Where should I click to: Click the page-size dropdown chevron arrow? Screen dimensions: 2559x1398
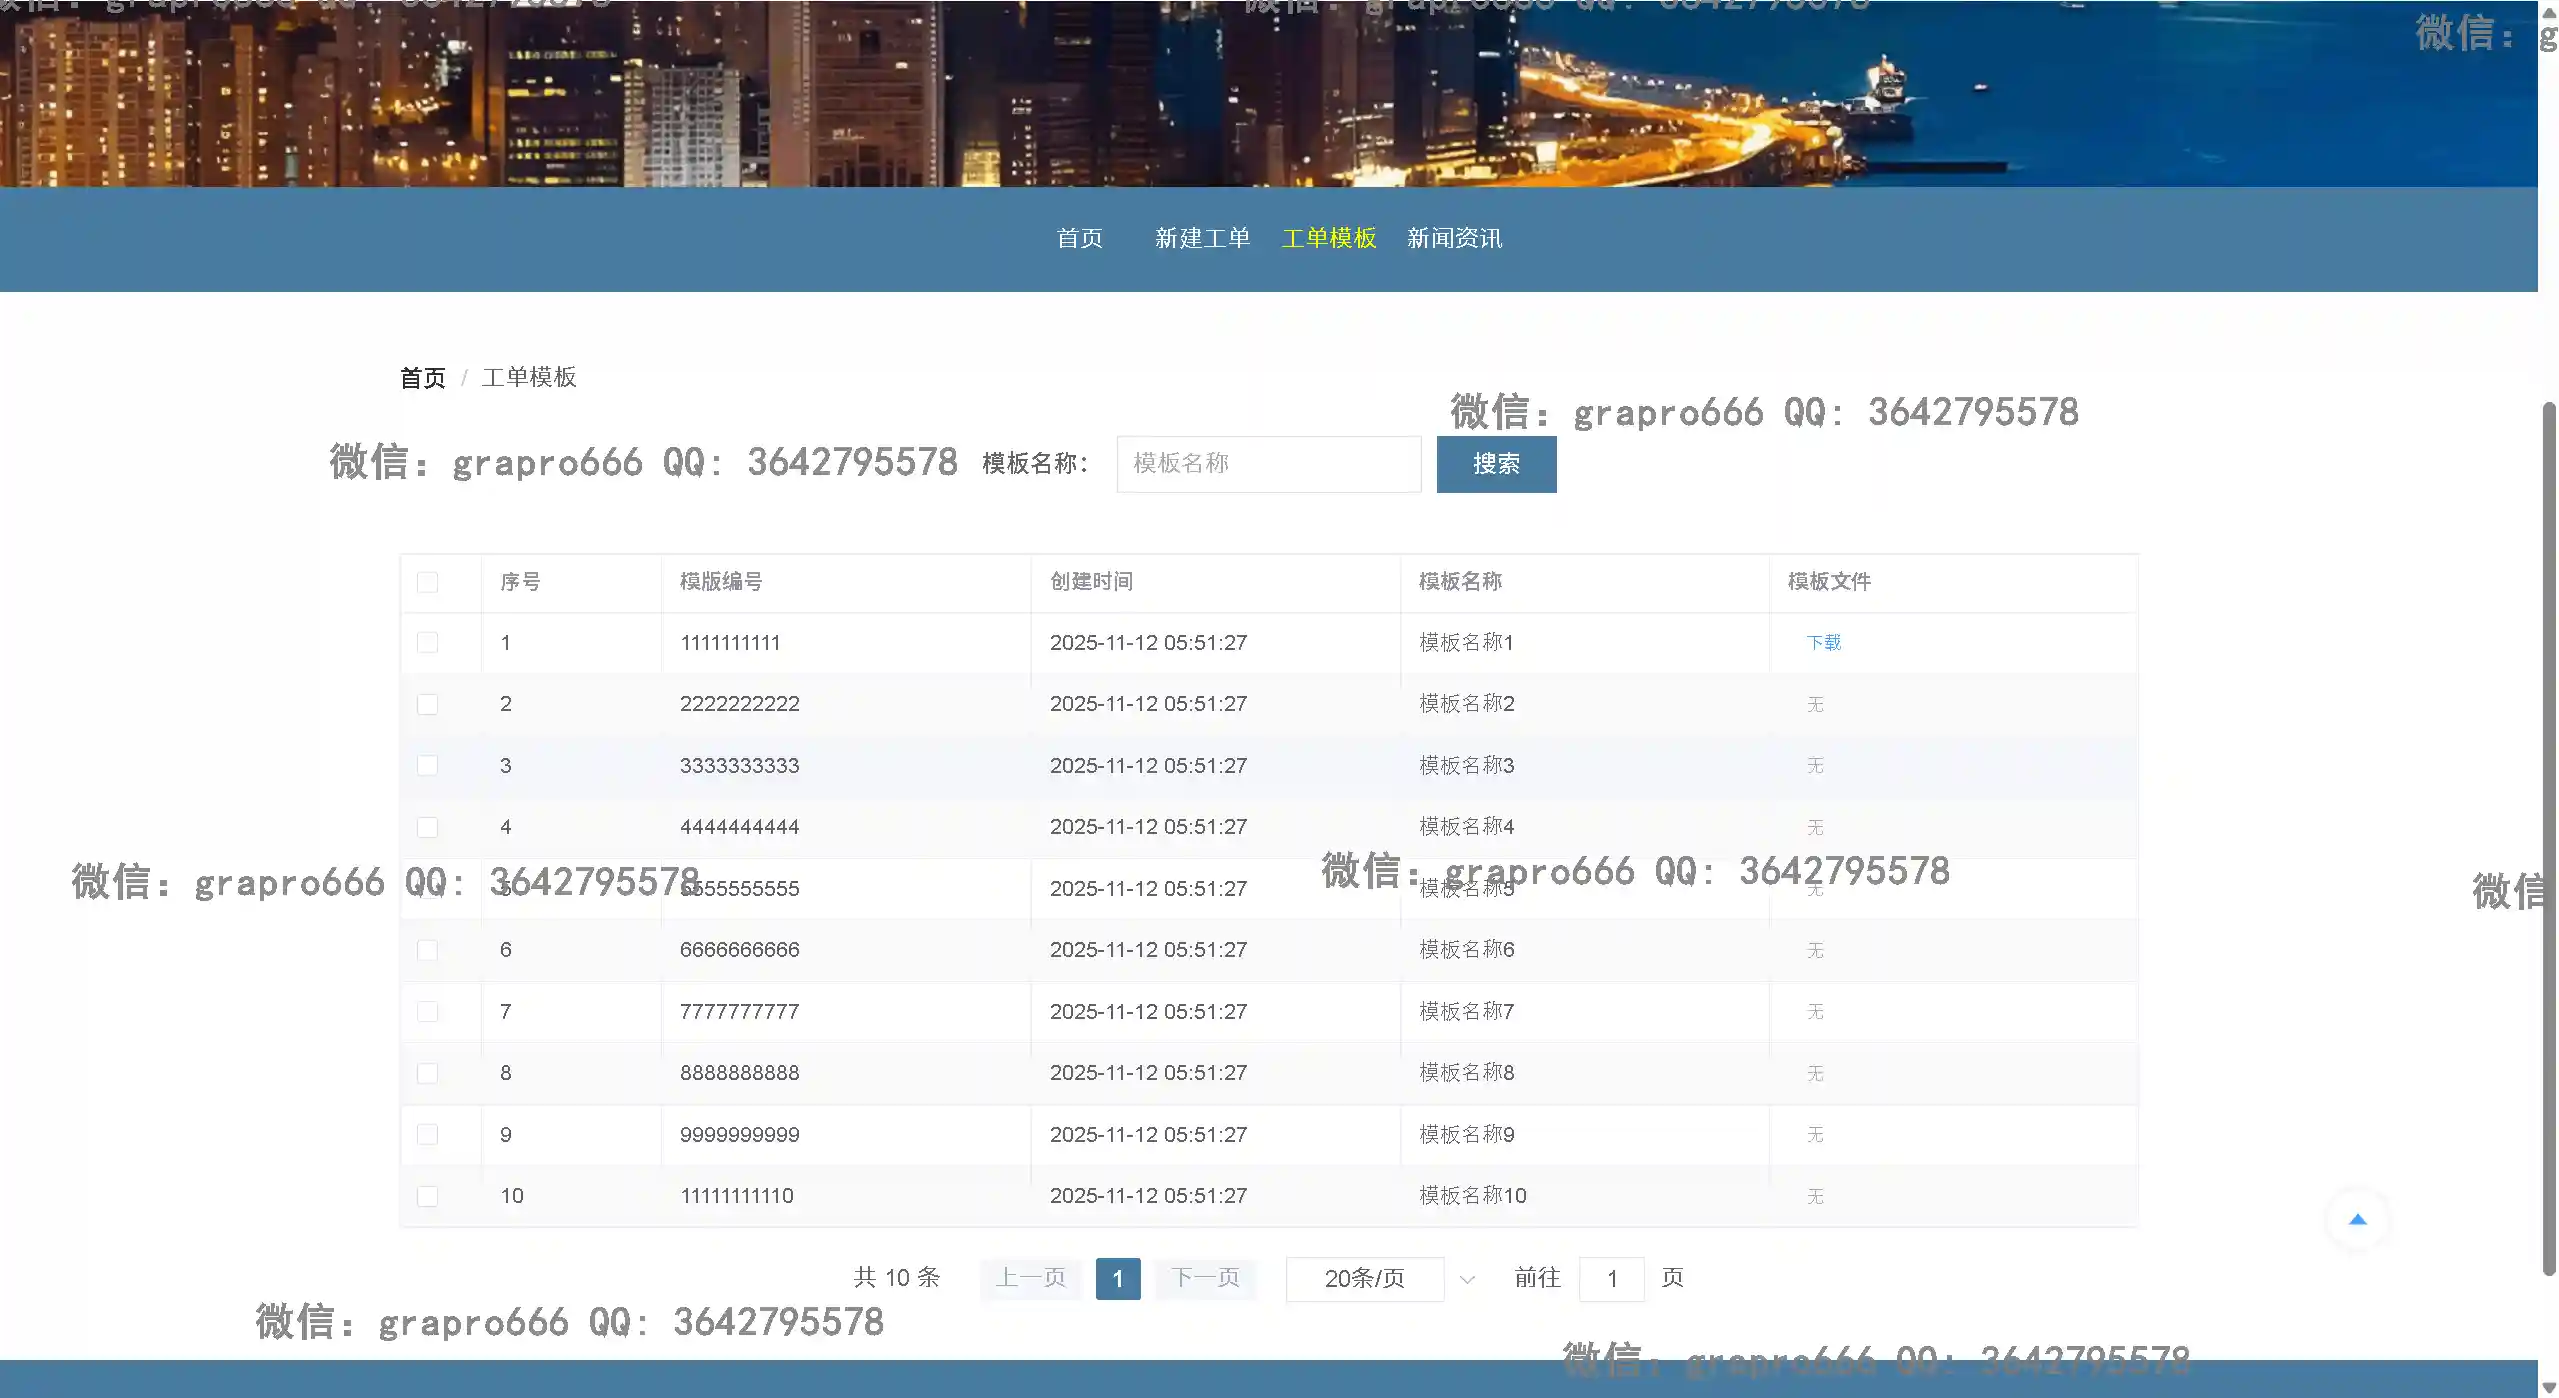[x=1466, y=1279]
